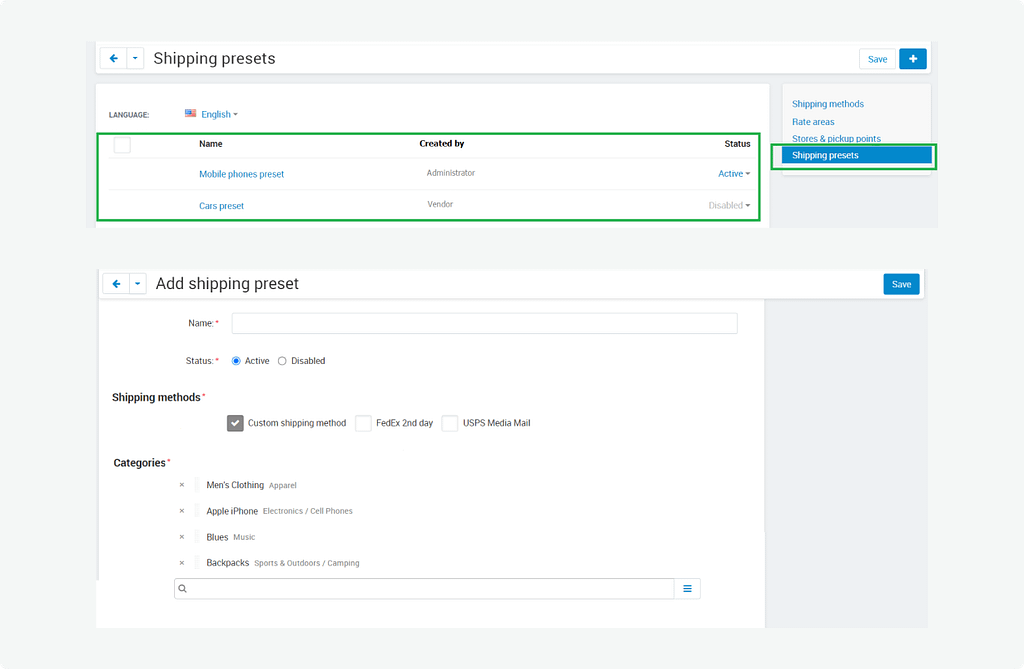Click Save on the Add shipping preset form
Viewport: 1024px width, 669px height.
click(901, 284)
